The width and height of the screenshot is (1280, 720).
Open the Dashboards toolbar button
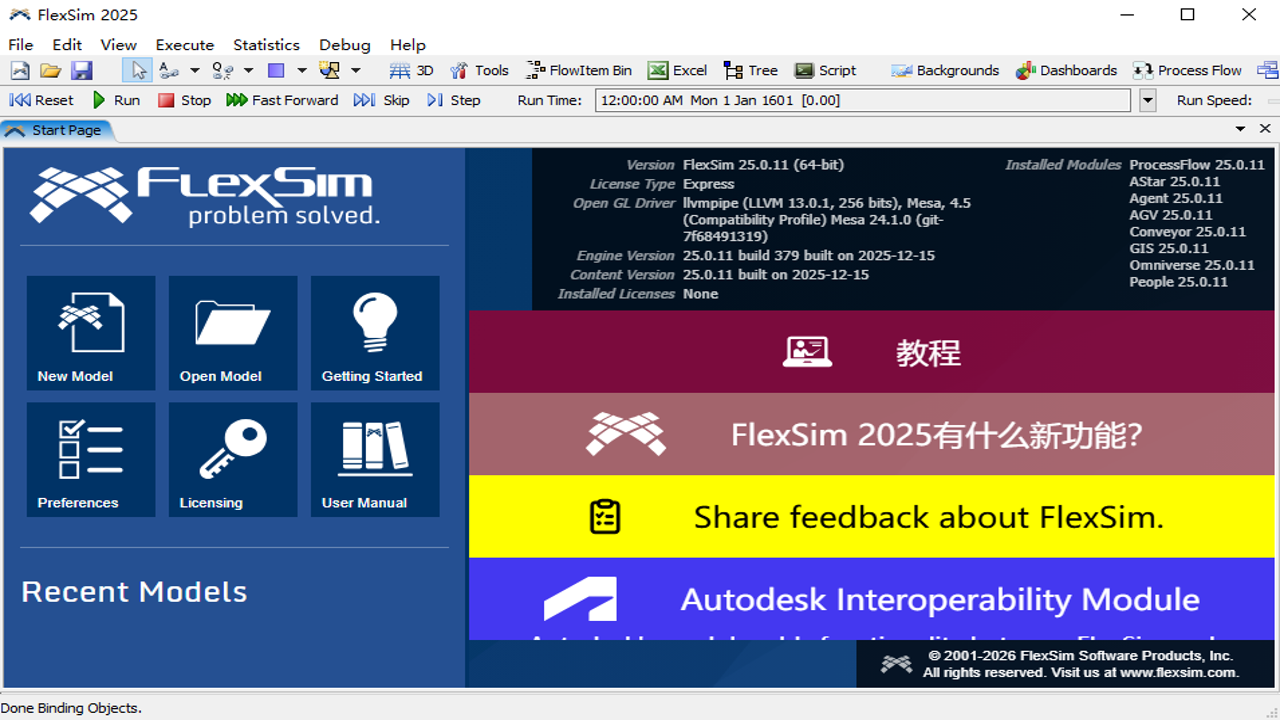pos(1066,71)
